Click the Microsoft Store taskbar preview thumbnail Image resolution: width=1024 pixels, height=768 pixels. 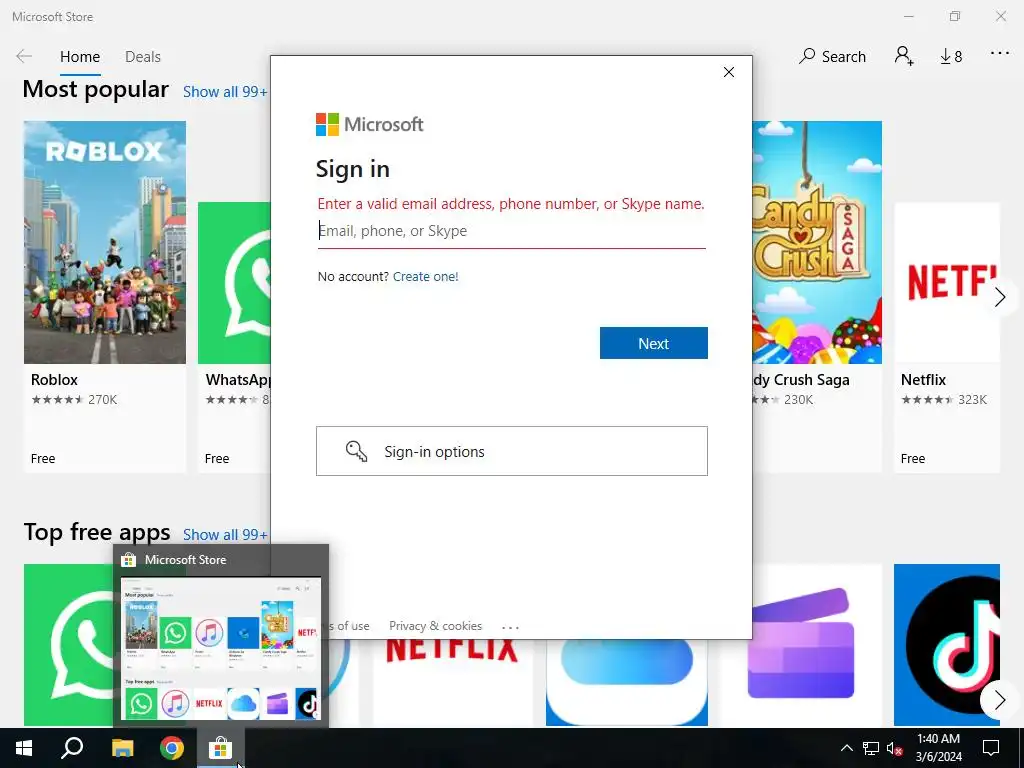221,648
